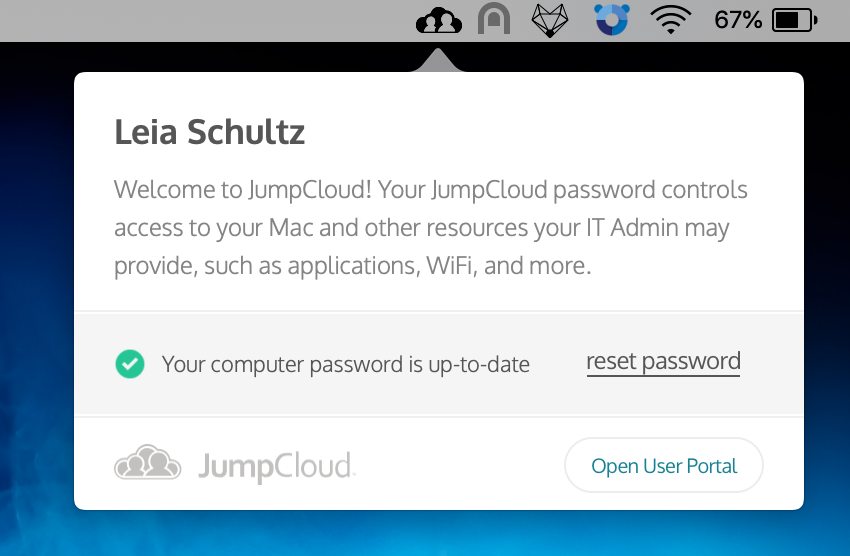Click the green checkmark status icon
Viewport: 850px width, 556px height.
coord(130,364)
